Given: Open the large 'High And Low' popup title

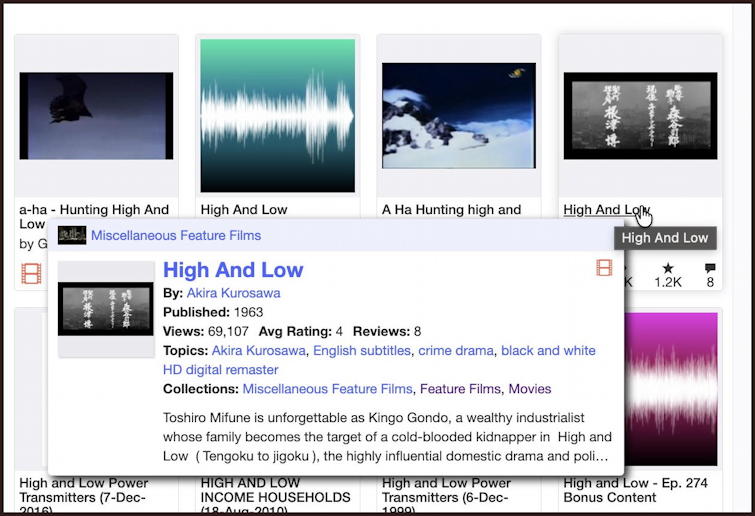Looking at the screenshot, I should [233, 270].
